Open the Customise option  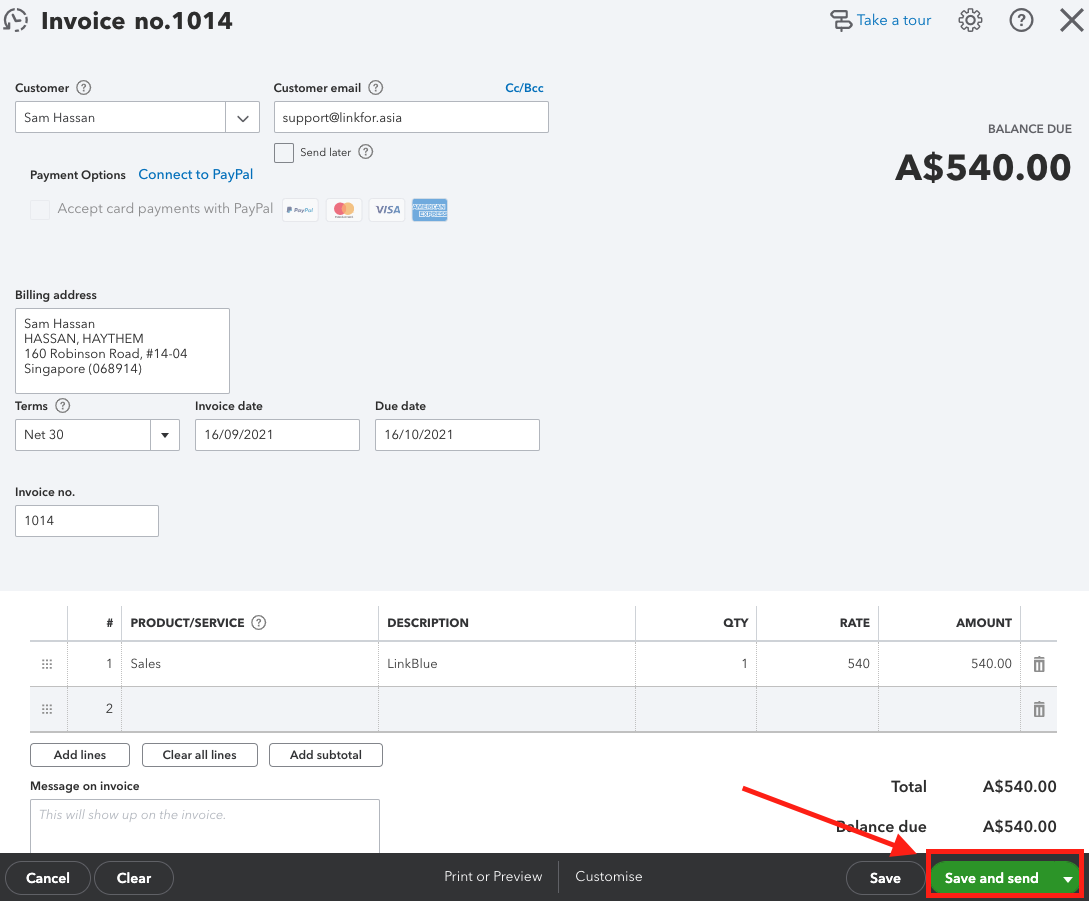pos(608,877)
